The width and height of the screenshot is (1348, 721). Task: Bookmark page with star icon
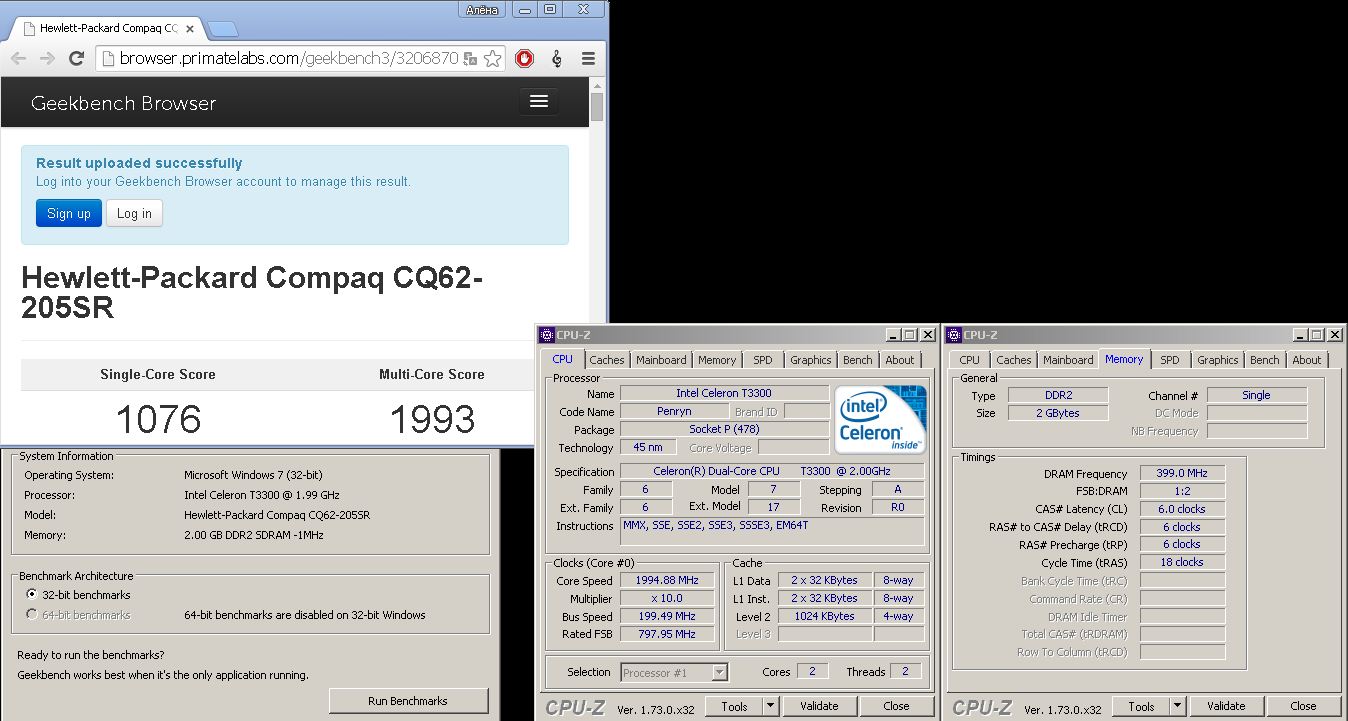[493, 59]
